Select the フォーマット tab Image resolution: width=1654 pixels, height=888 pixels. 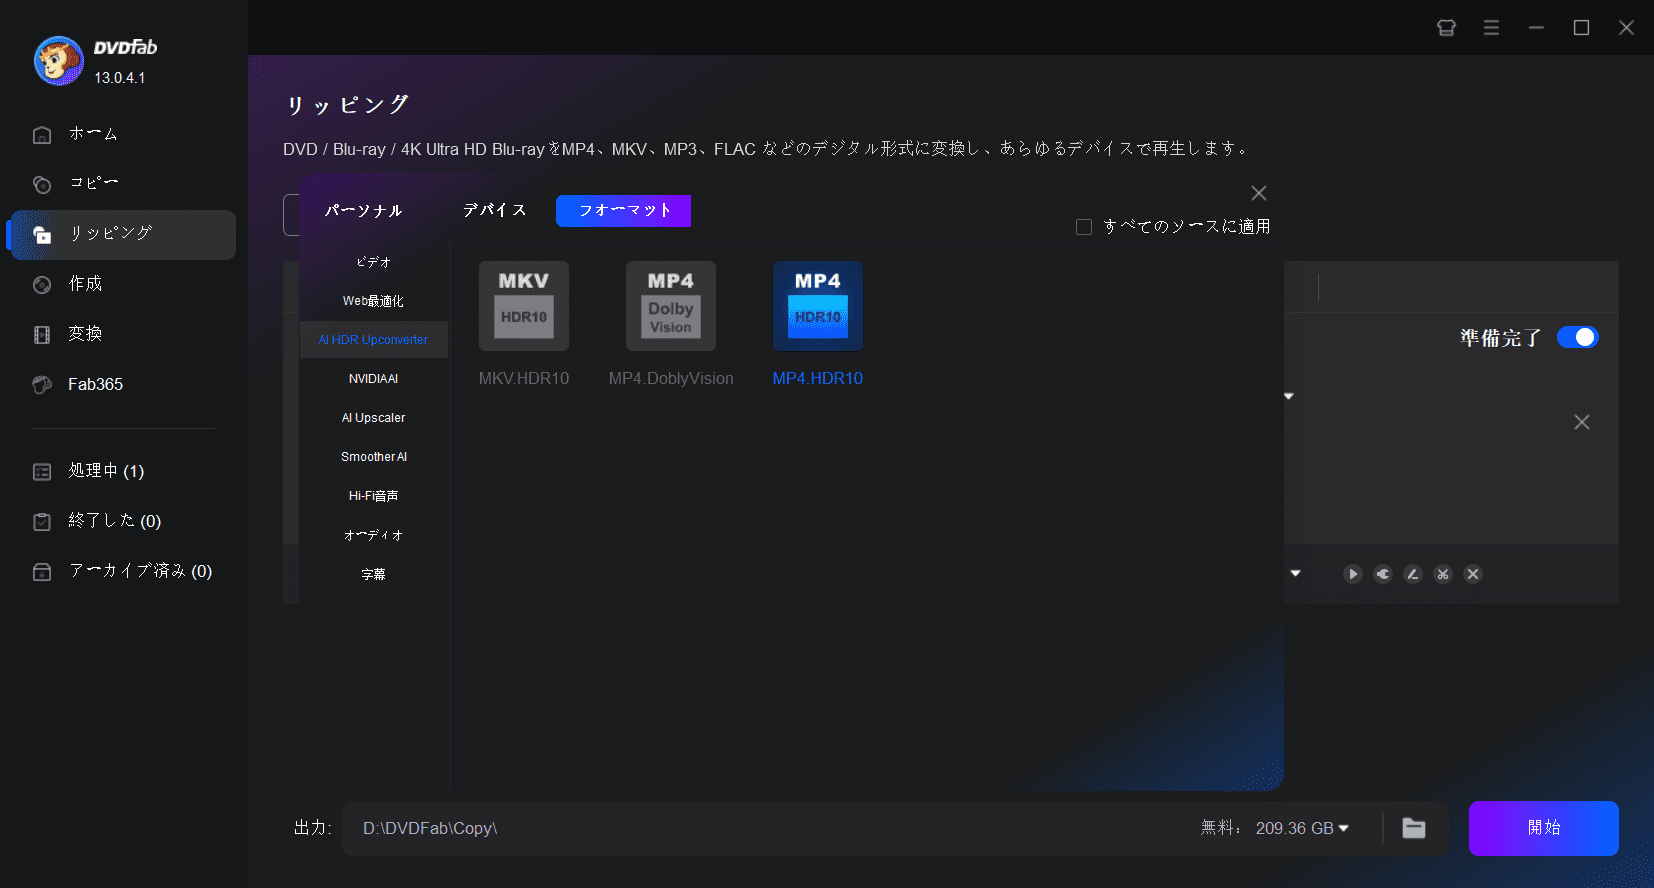pyautogui.click(x=623, y=211)
